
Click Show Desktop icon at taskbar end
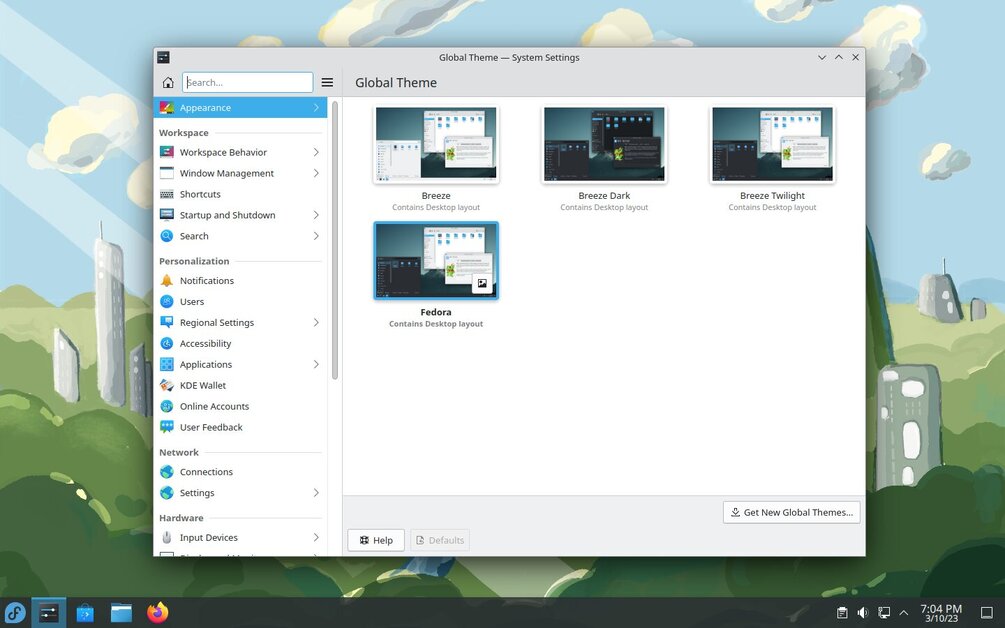pos(987,613)
